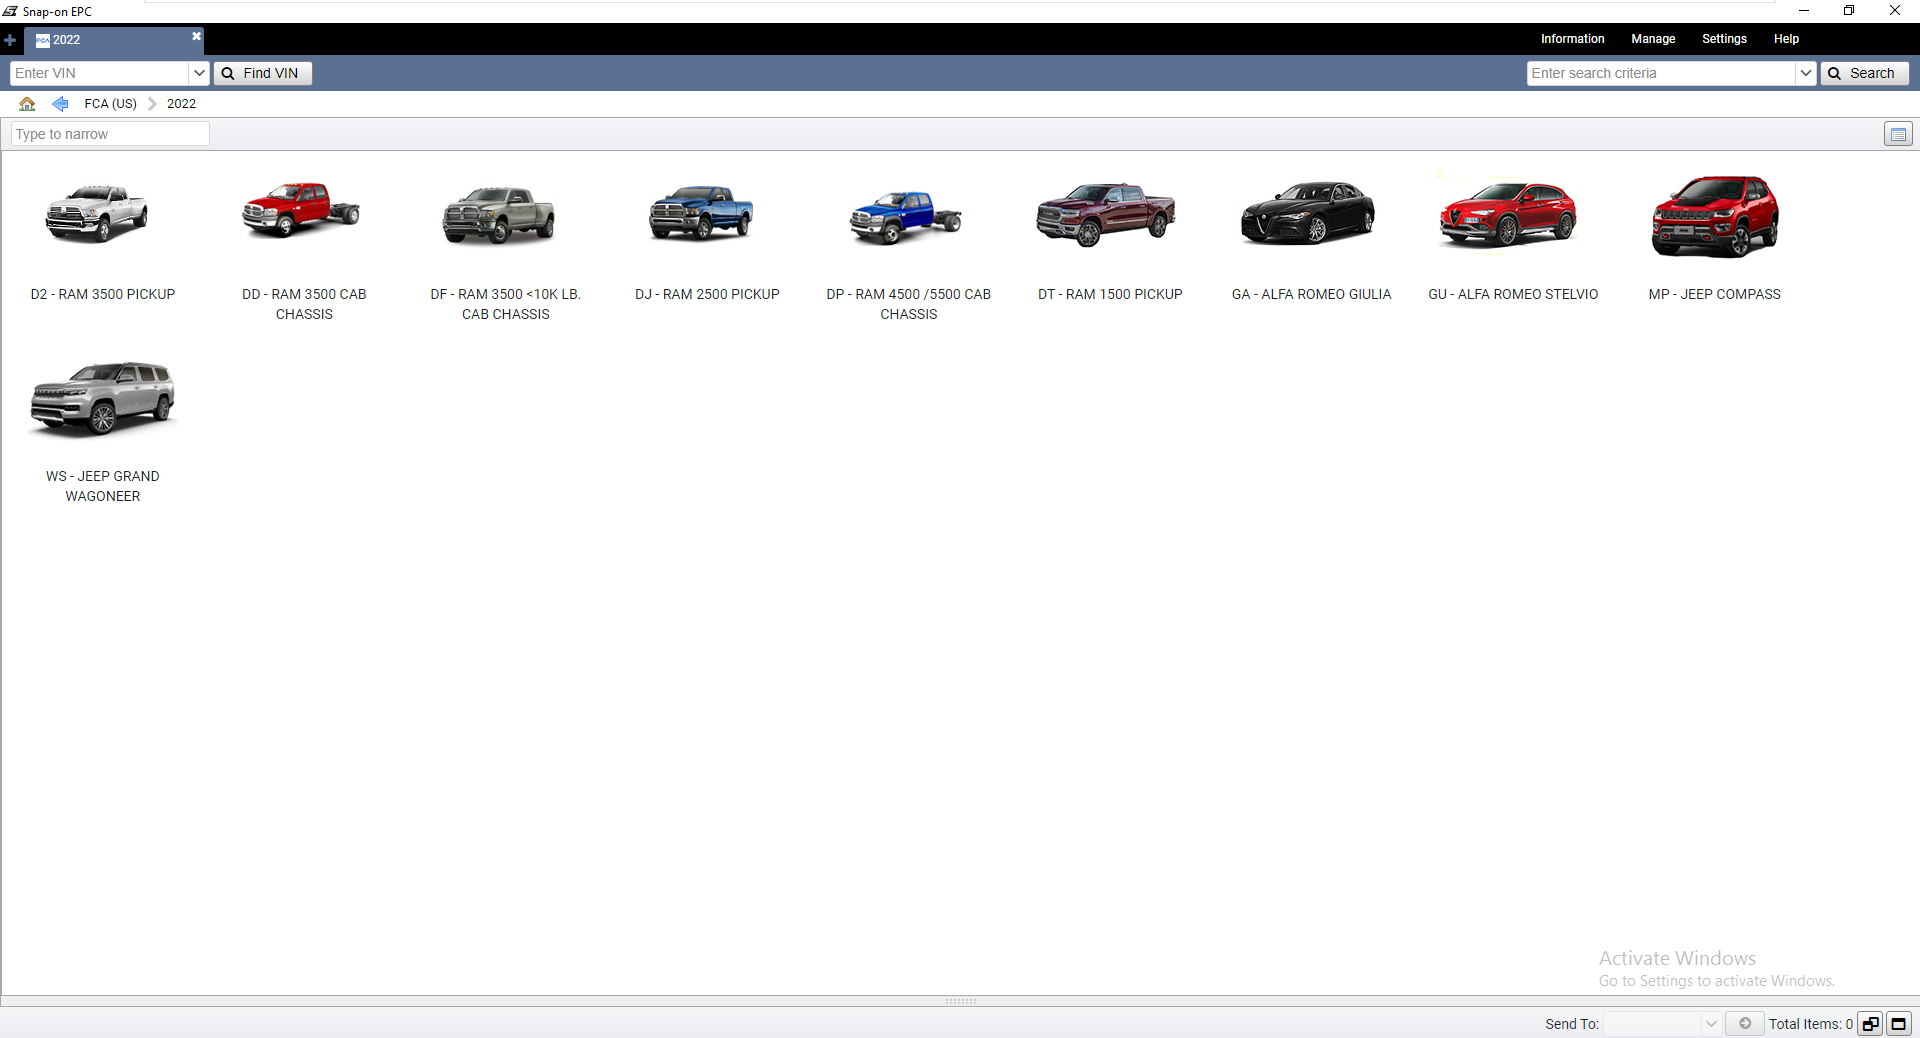
Task: Expand the VIN history dropdown
Action: (199, 73)
